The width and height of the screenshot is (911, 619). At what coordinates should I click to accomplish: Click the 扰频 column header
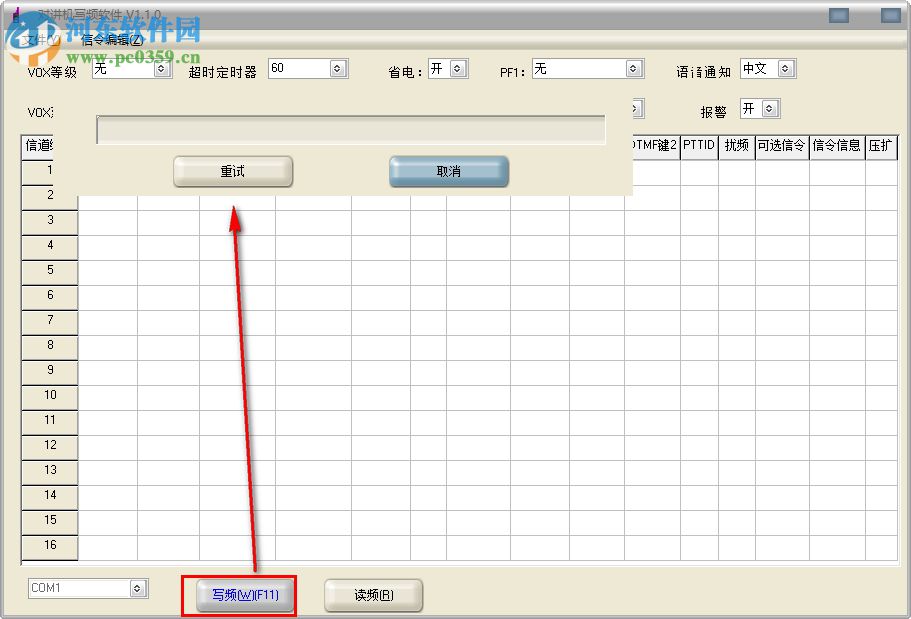[x=737, y=146]
